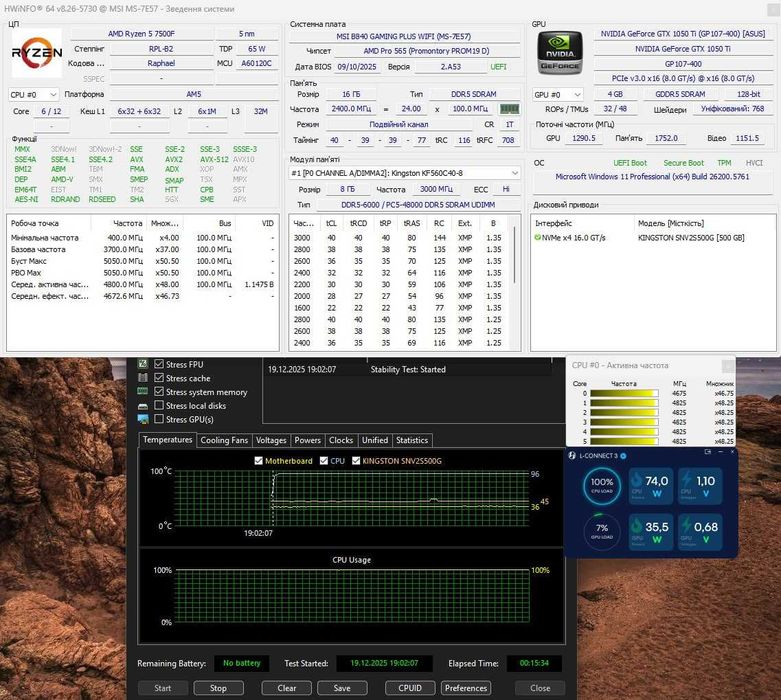
Task: Click the Secure Boot indicator
Action: pos(683,163)
